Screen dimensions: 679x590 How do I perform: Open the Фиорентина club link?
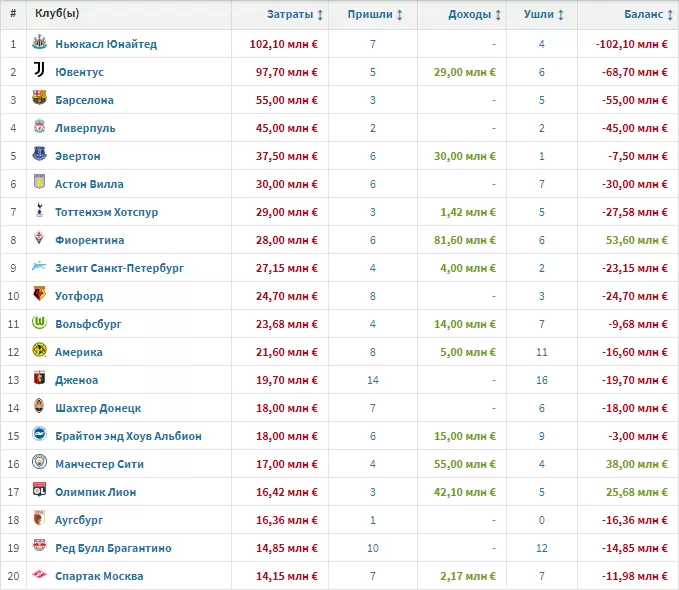[90, 240]
